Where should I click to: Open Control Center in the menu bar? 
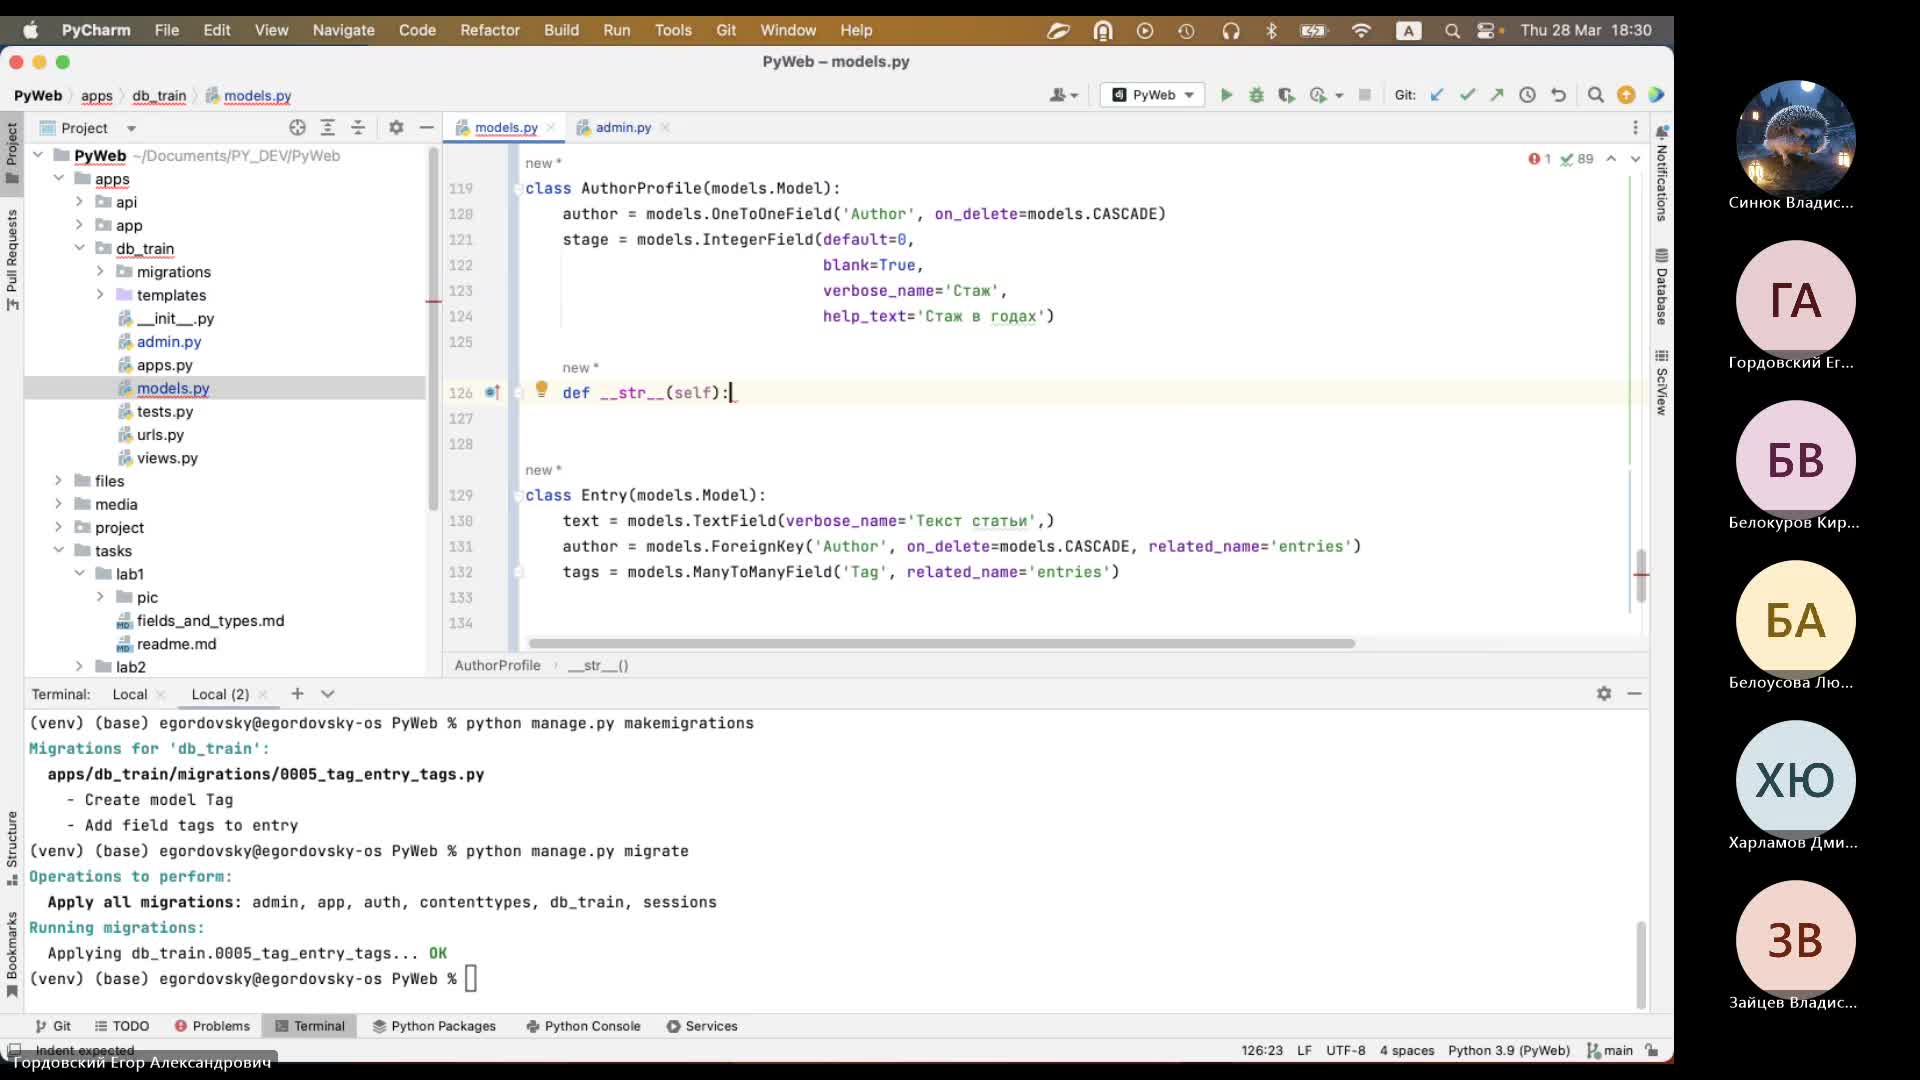click(x=1487, y=31)
